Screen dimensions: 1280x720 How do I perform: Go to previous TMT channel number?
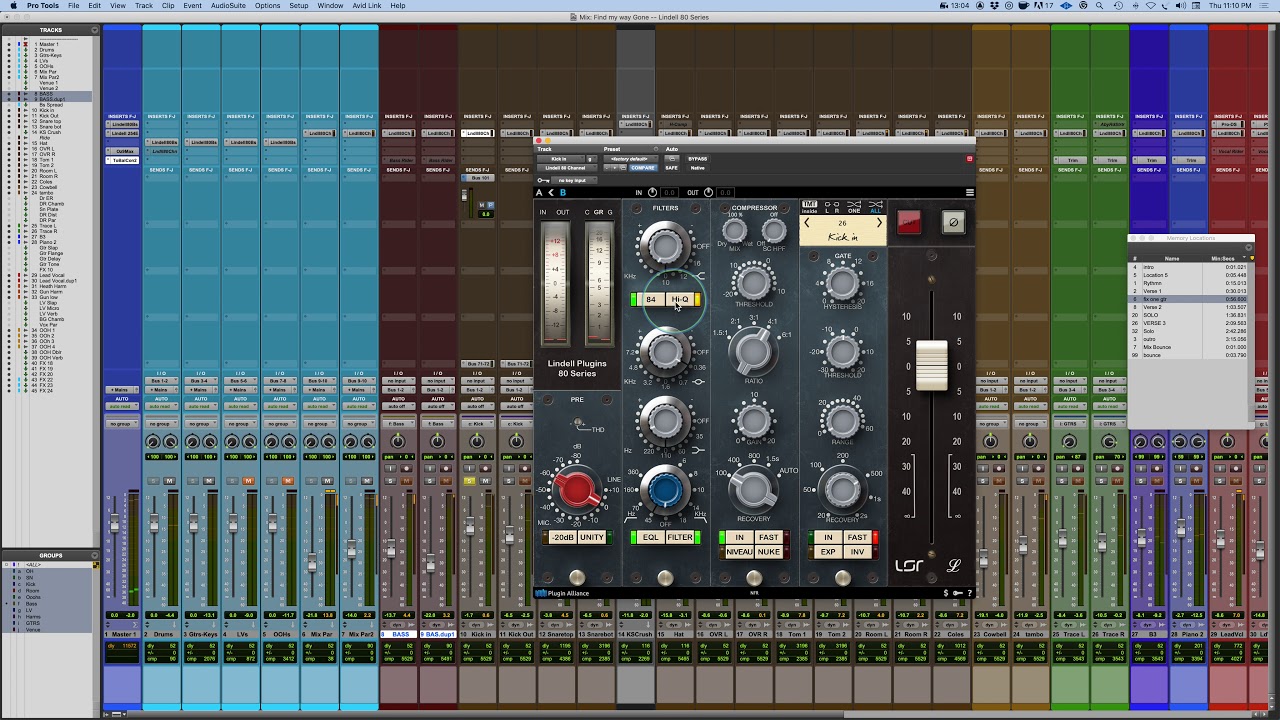coord(807,223)
